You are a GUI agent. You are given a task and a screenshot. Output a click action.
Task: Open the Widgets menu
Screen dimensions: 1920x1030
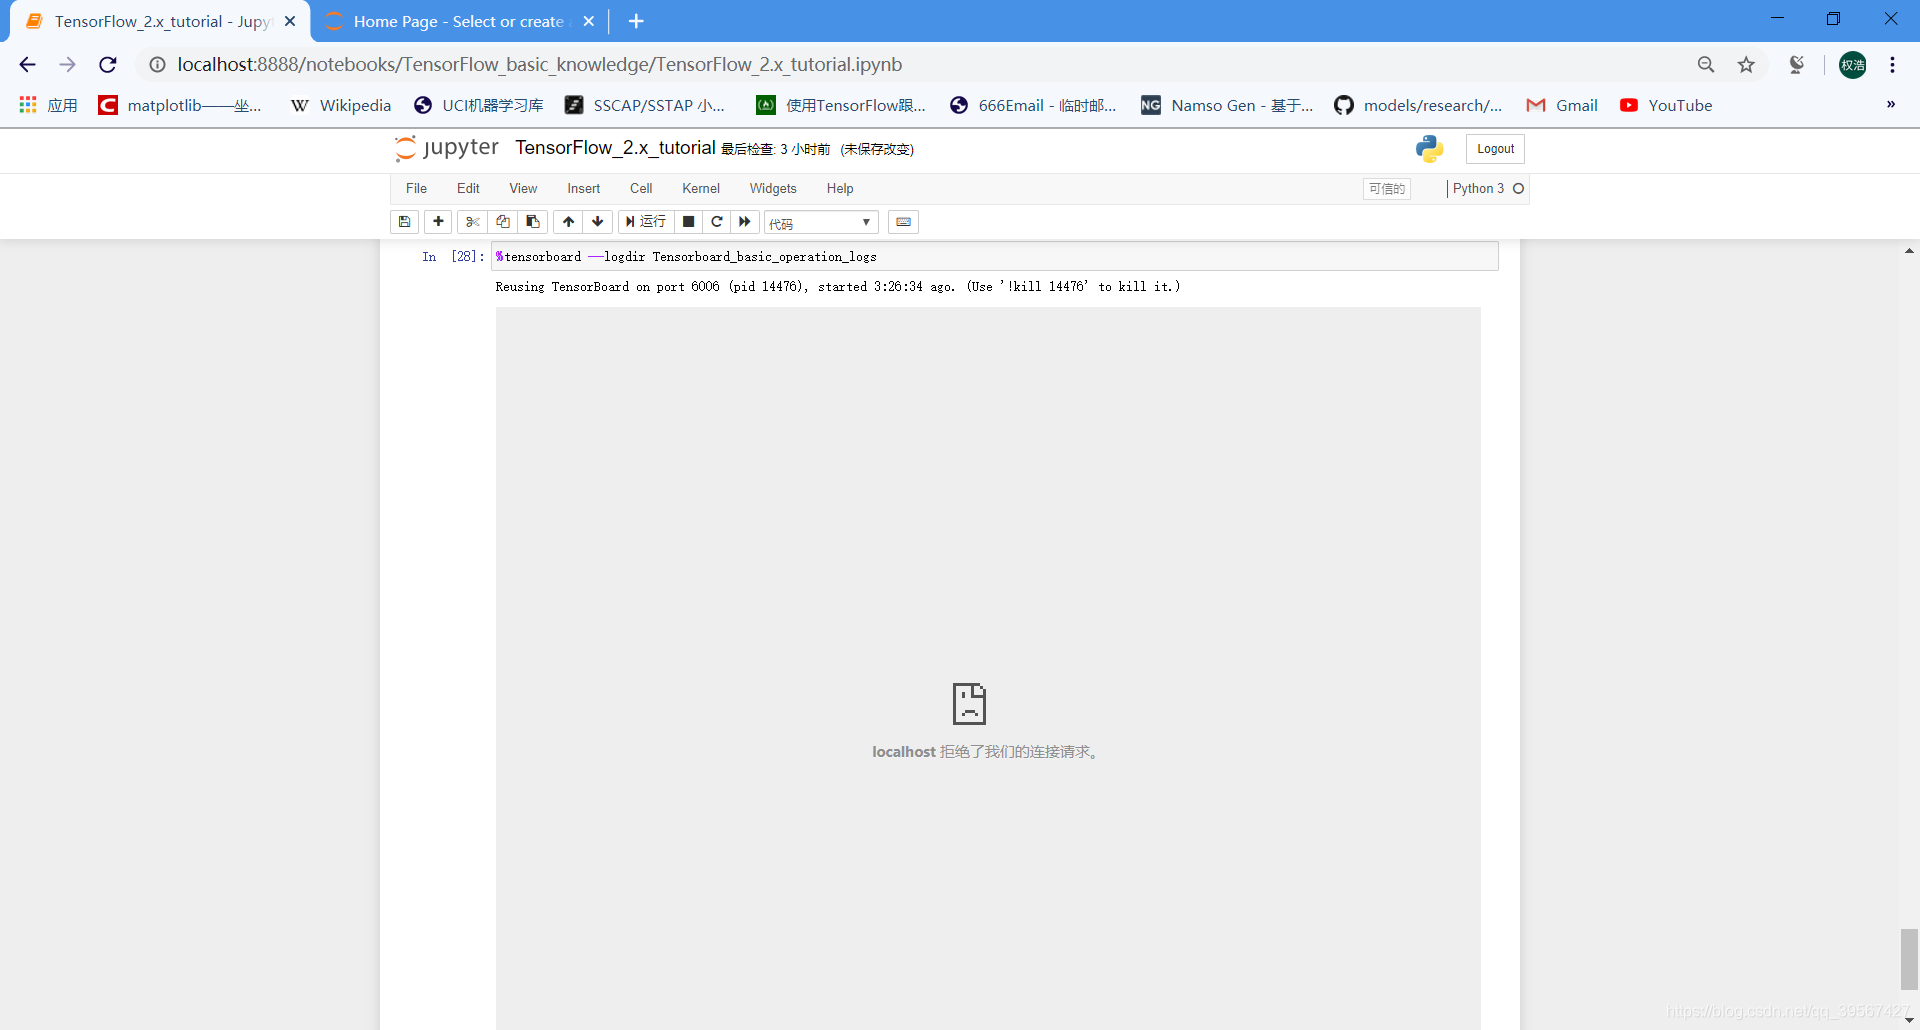(773, 189)
